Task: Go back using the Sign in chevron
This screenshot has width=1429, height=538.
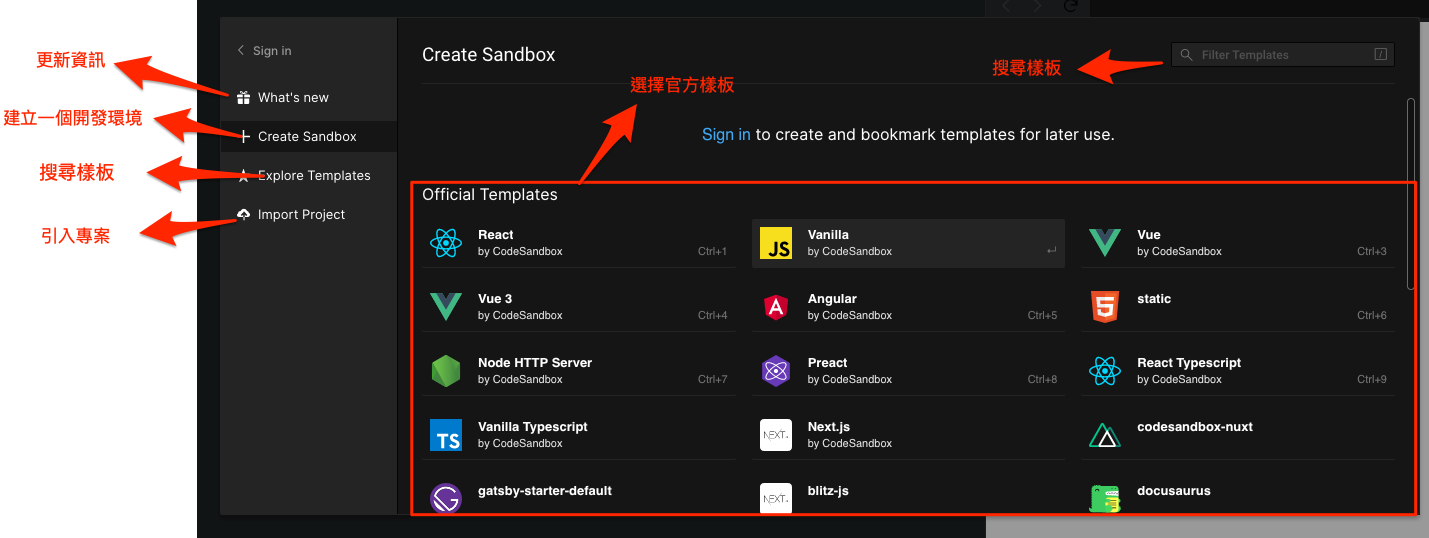Action: [x=241, y=51]
